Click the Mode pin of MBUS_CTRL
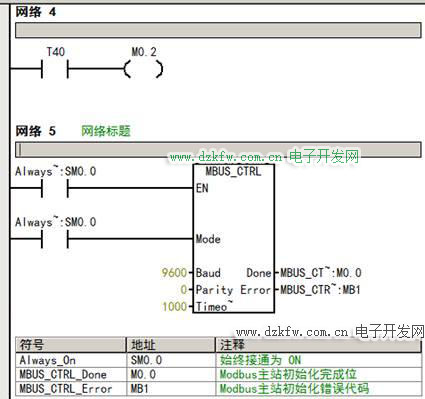The height and width of the screenshot is (399, 425). (x=208, y=239)
